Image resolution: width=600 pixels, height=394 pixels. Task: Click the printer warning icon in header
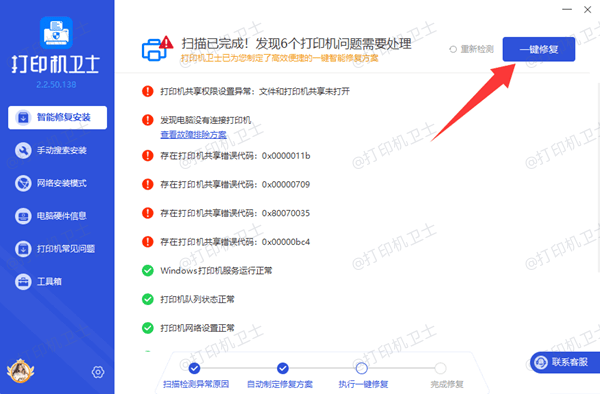click(x=157, y=49)
